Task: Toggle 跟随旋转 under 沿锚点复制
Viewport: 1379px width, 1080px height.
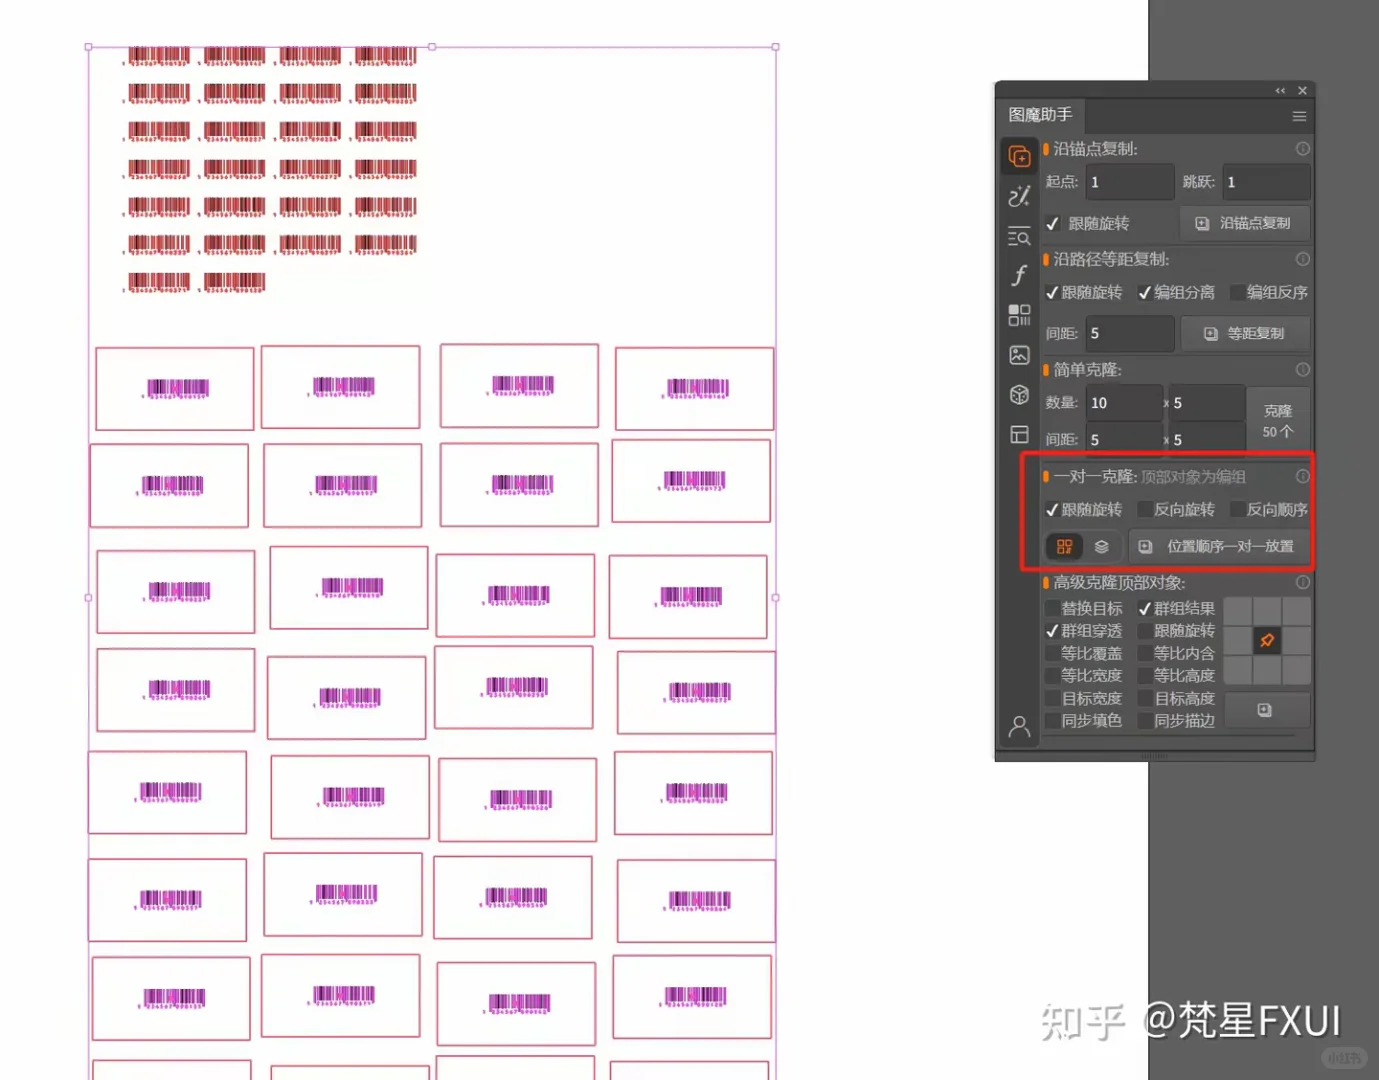Action: (1052, 224)
